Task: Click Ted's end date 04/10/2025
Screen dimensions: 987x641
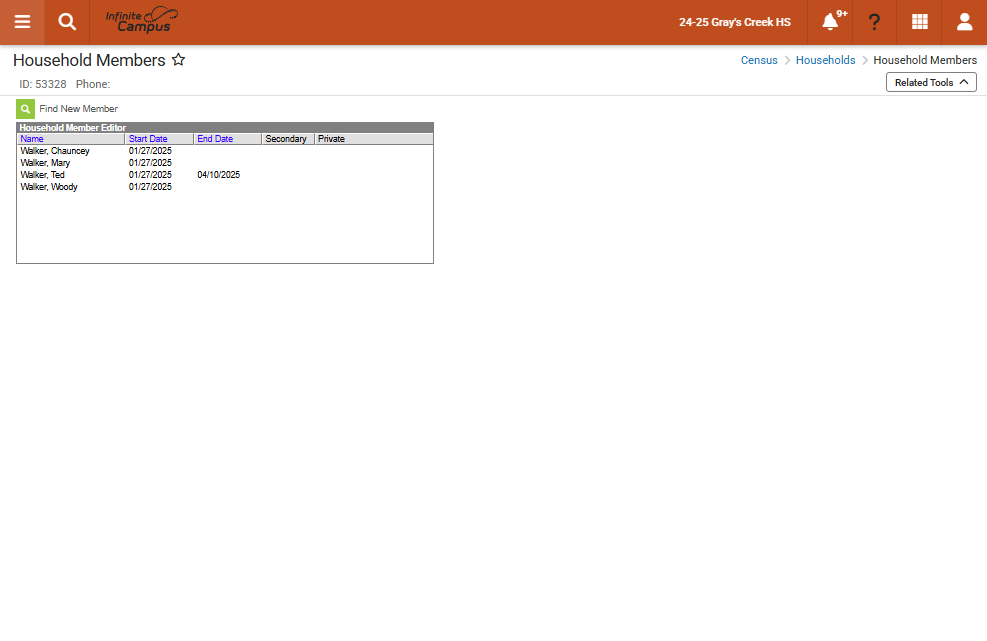Action: tap(218, 175)
